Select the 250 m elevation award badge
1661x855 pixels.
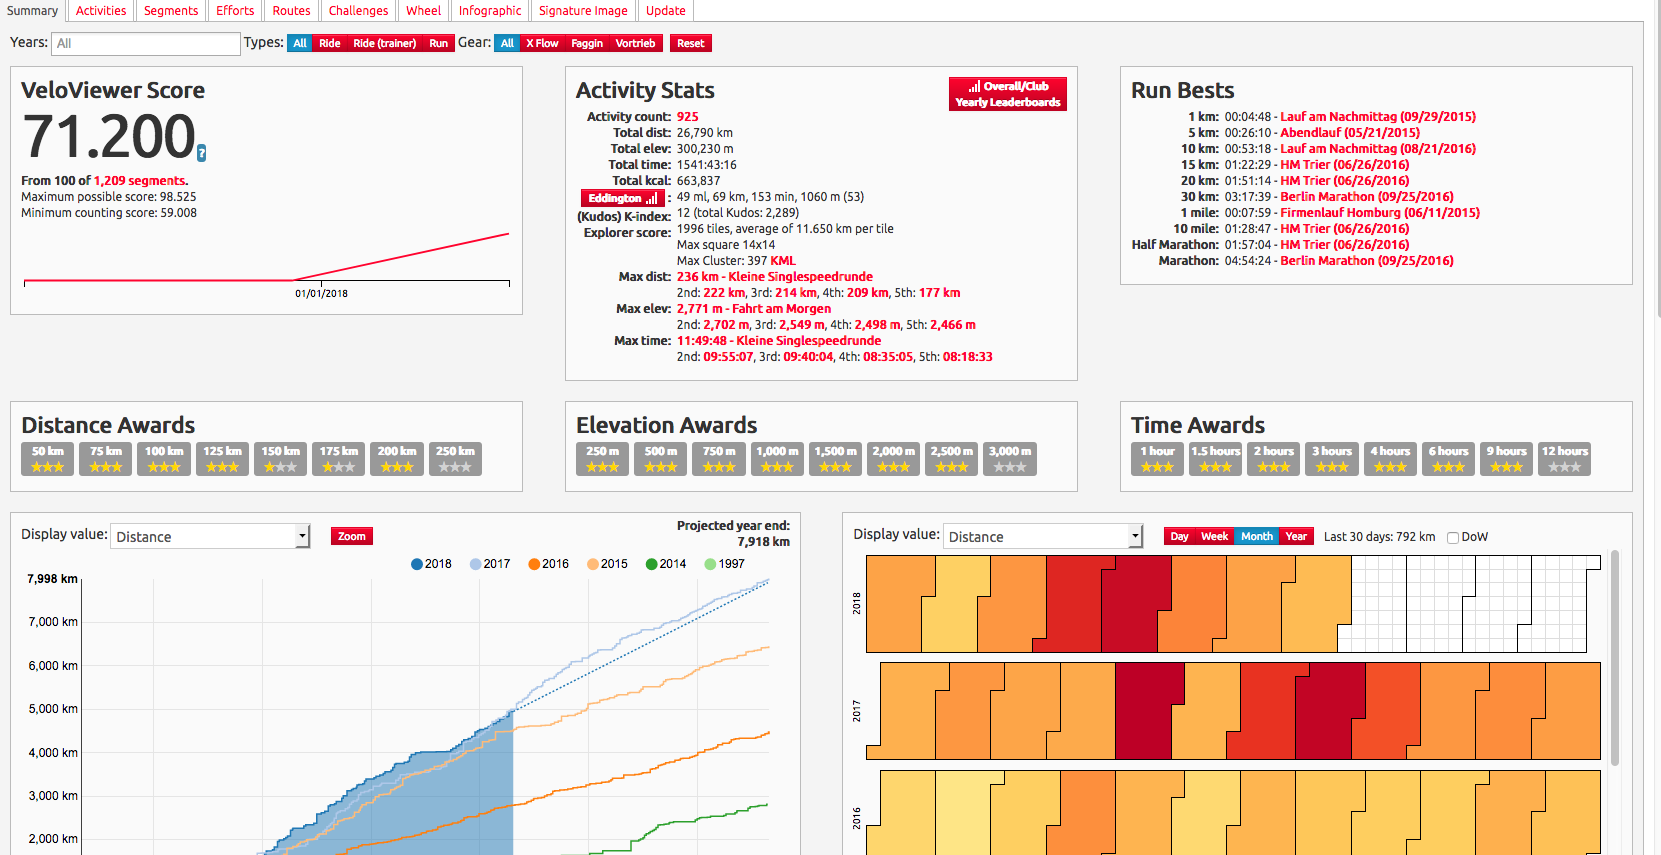[602, 459]
